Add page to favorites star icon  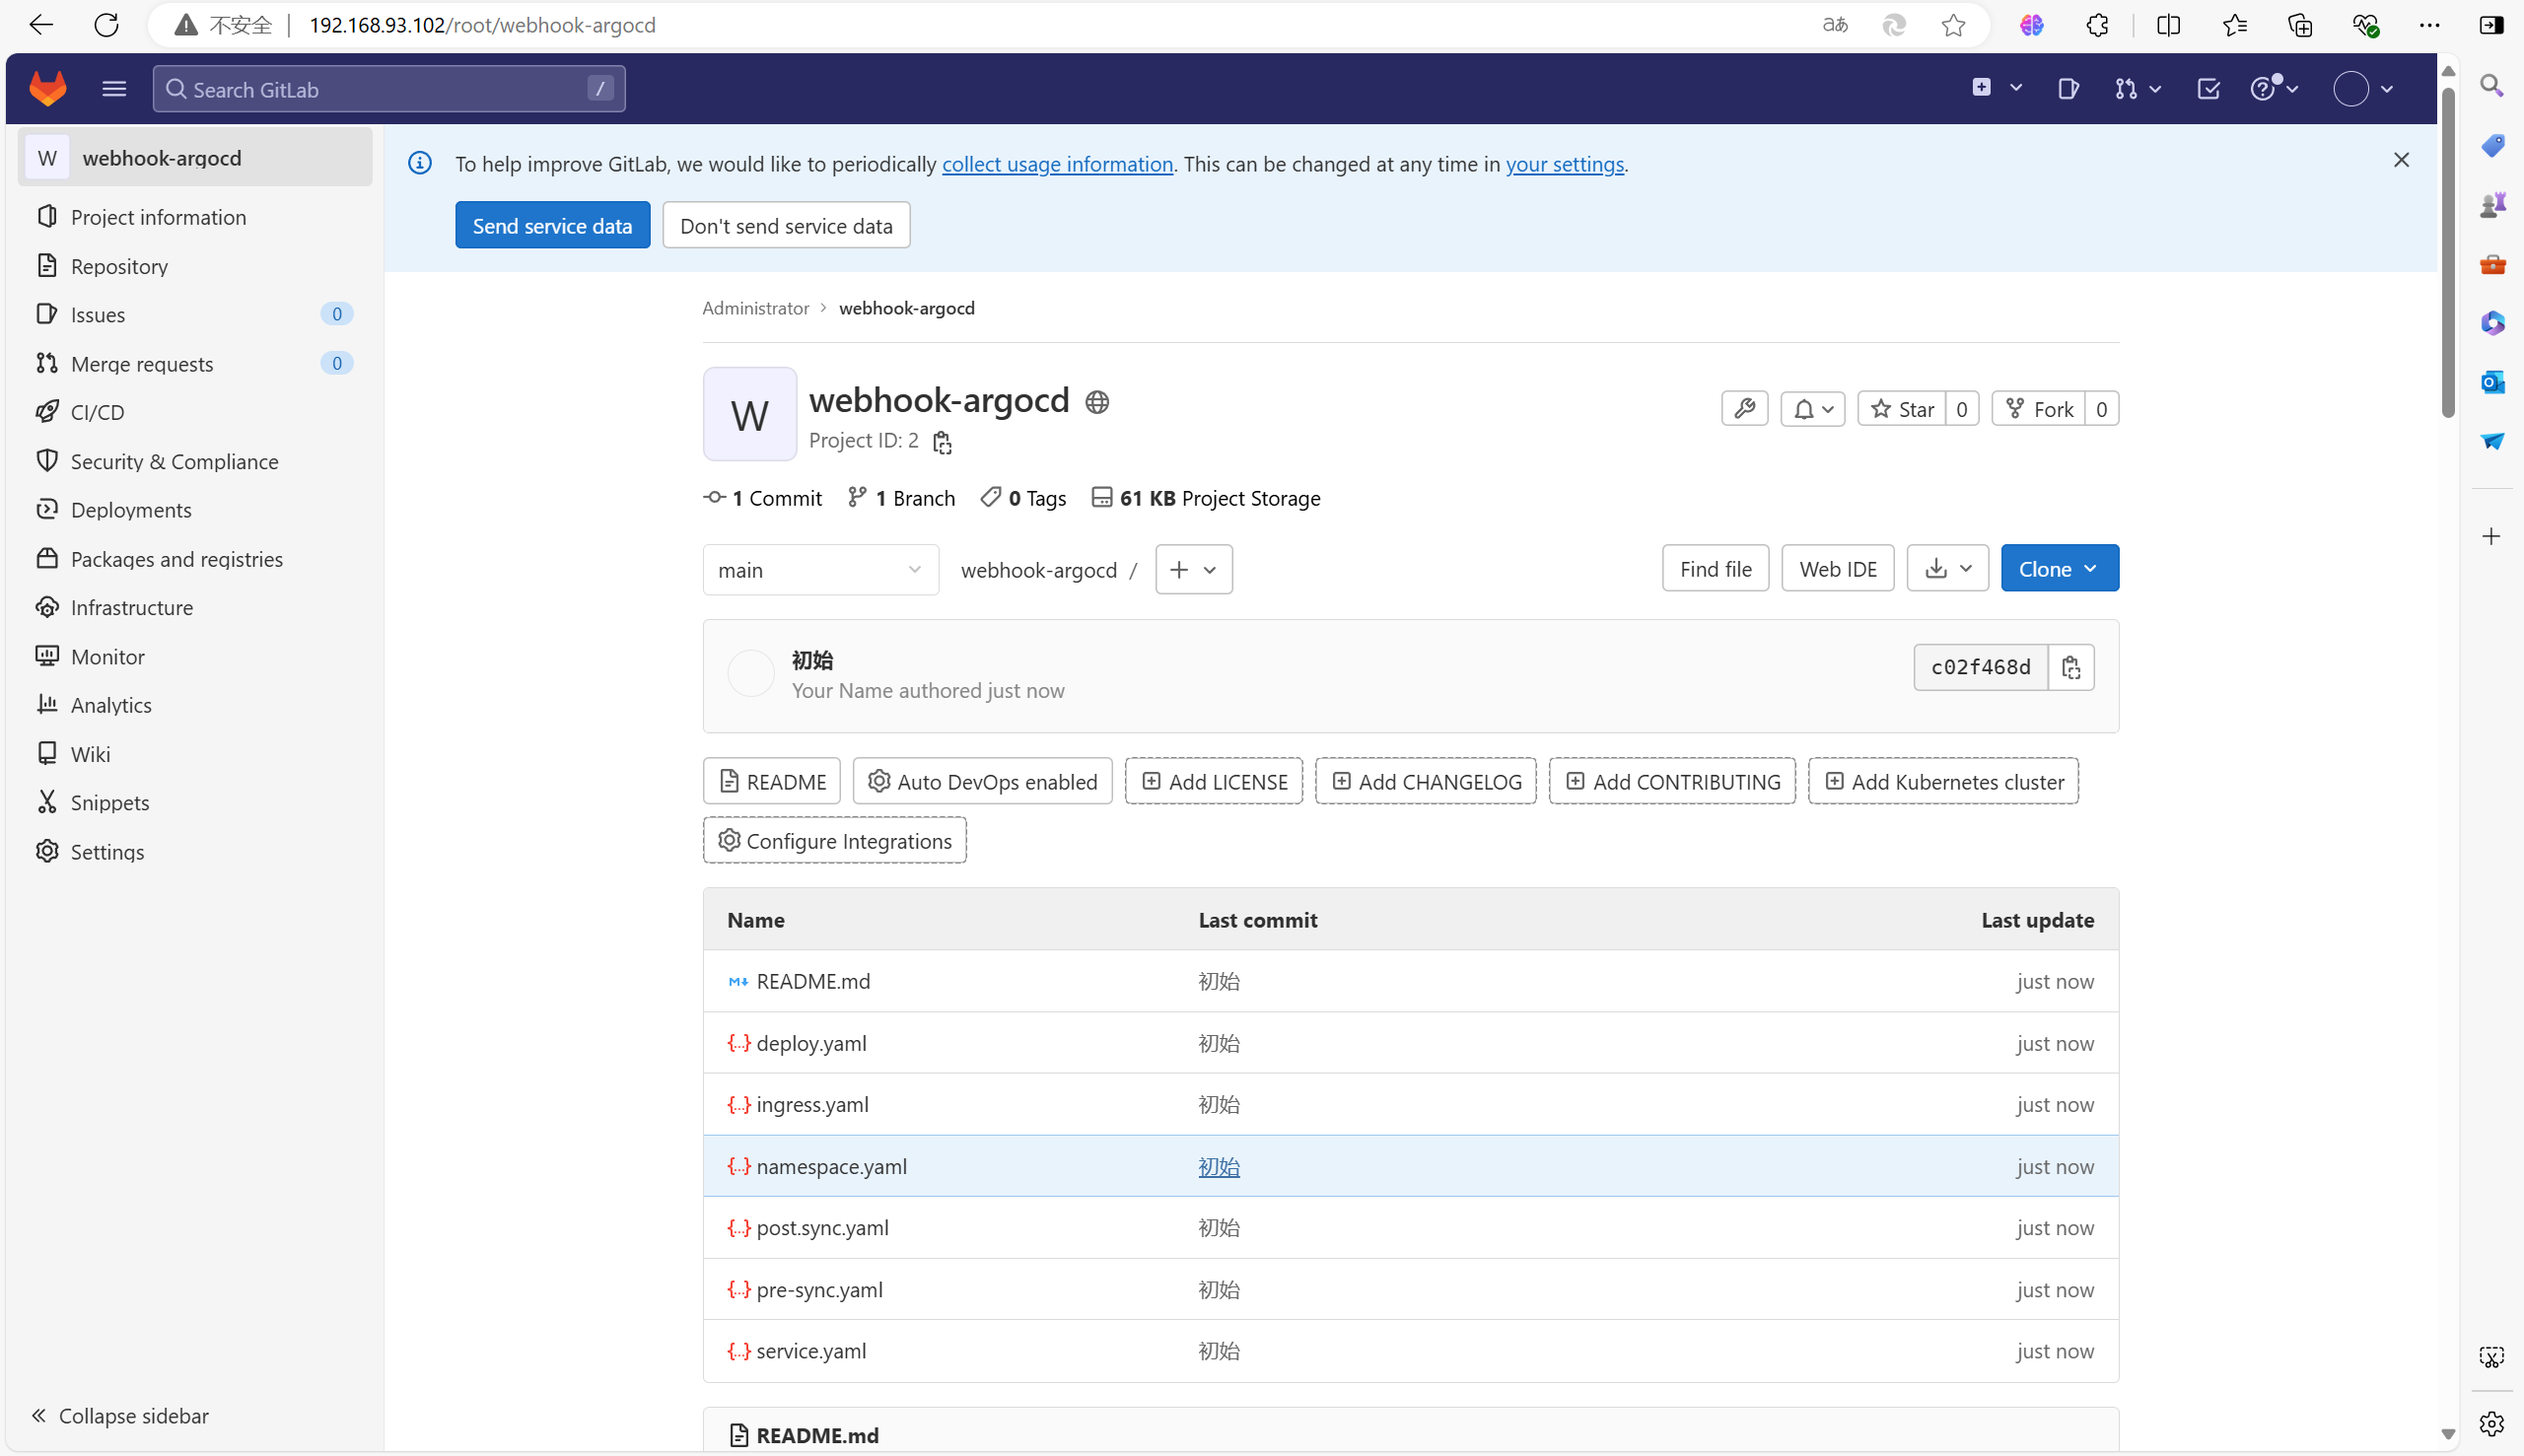click(x=1953, y=25)
